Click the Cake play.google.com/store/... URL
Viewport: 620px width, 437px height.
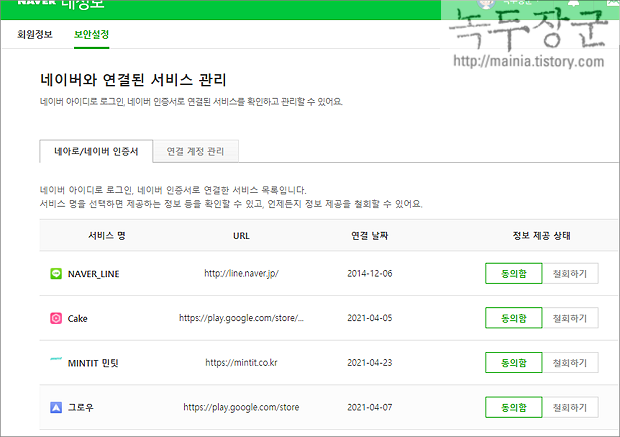point(241,318)
